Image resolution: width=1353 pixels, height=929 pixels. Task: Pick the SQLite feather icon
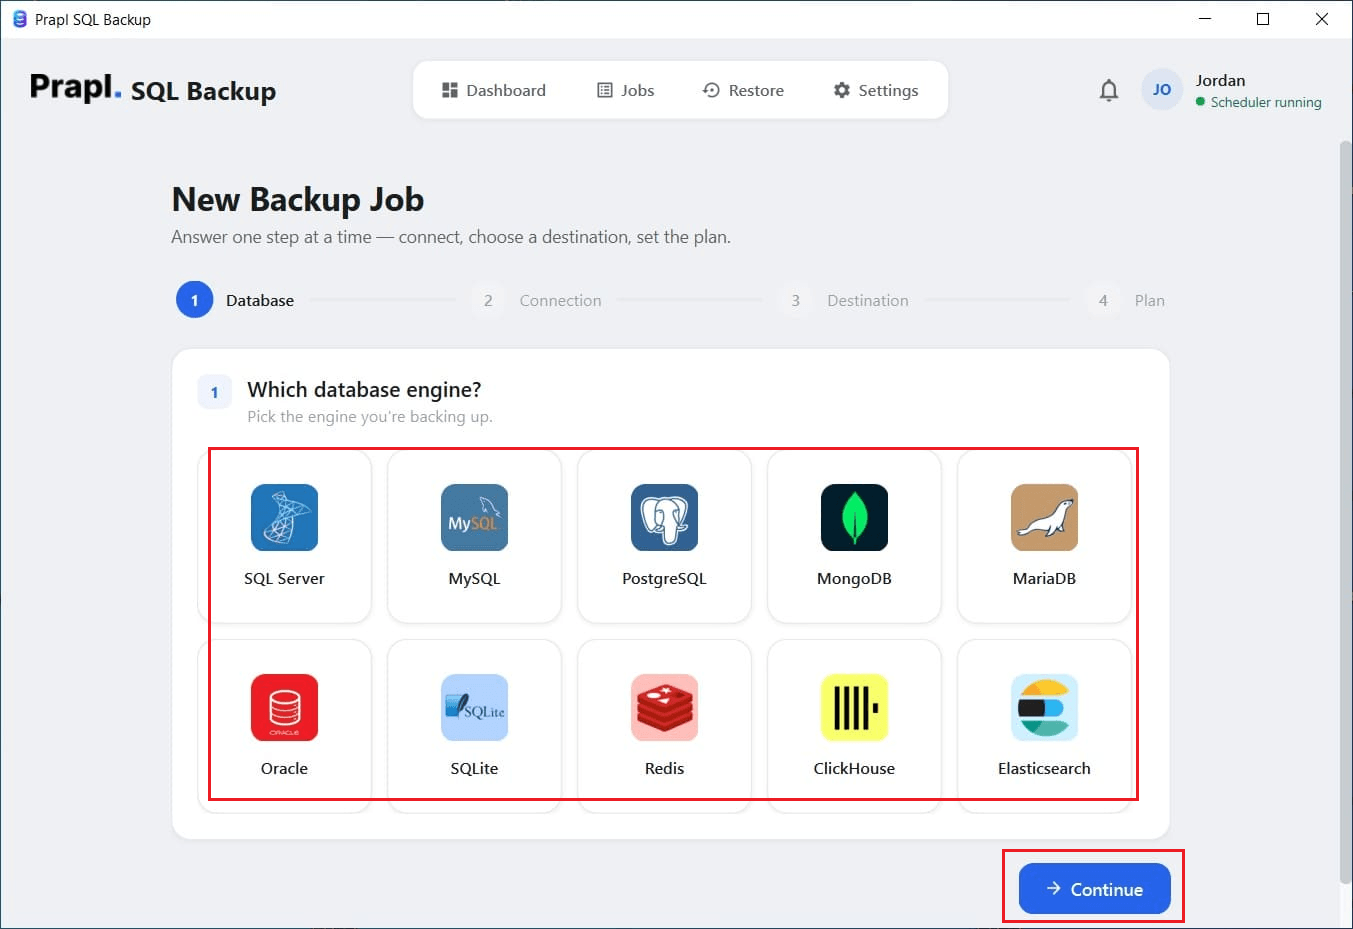coord(474,707)
